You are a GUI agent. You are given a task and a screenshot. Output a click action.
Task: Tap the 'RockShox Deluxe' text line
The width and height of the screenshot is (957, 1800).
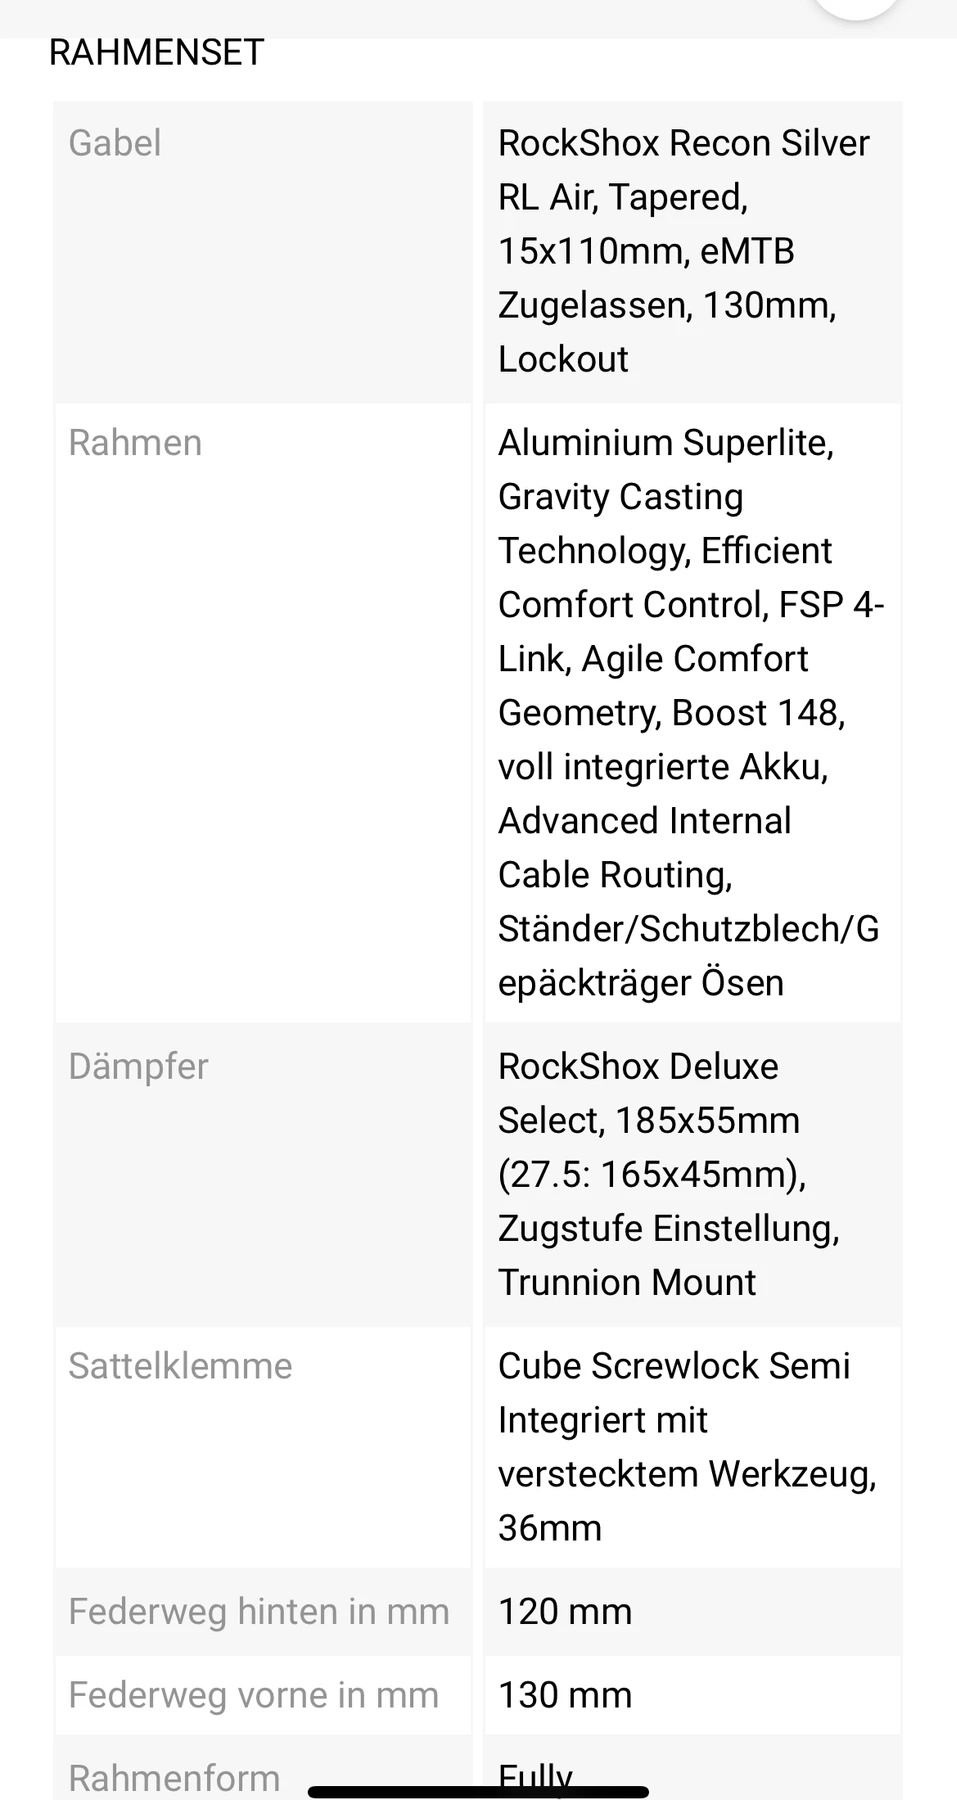(638, 1066)
